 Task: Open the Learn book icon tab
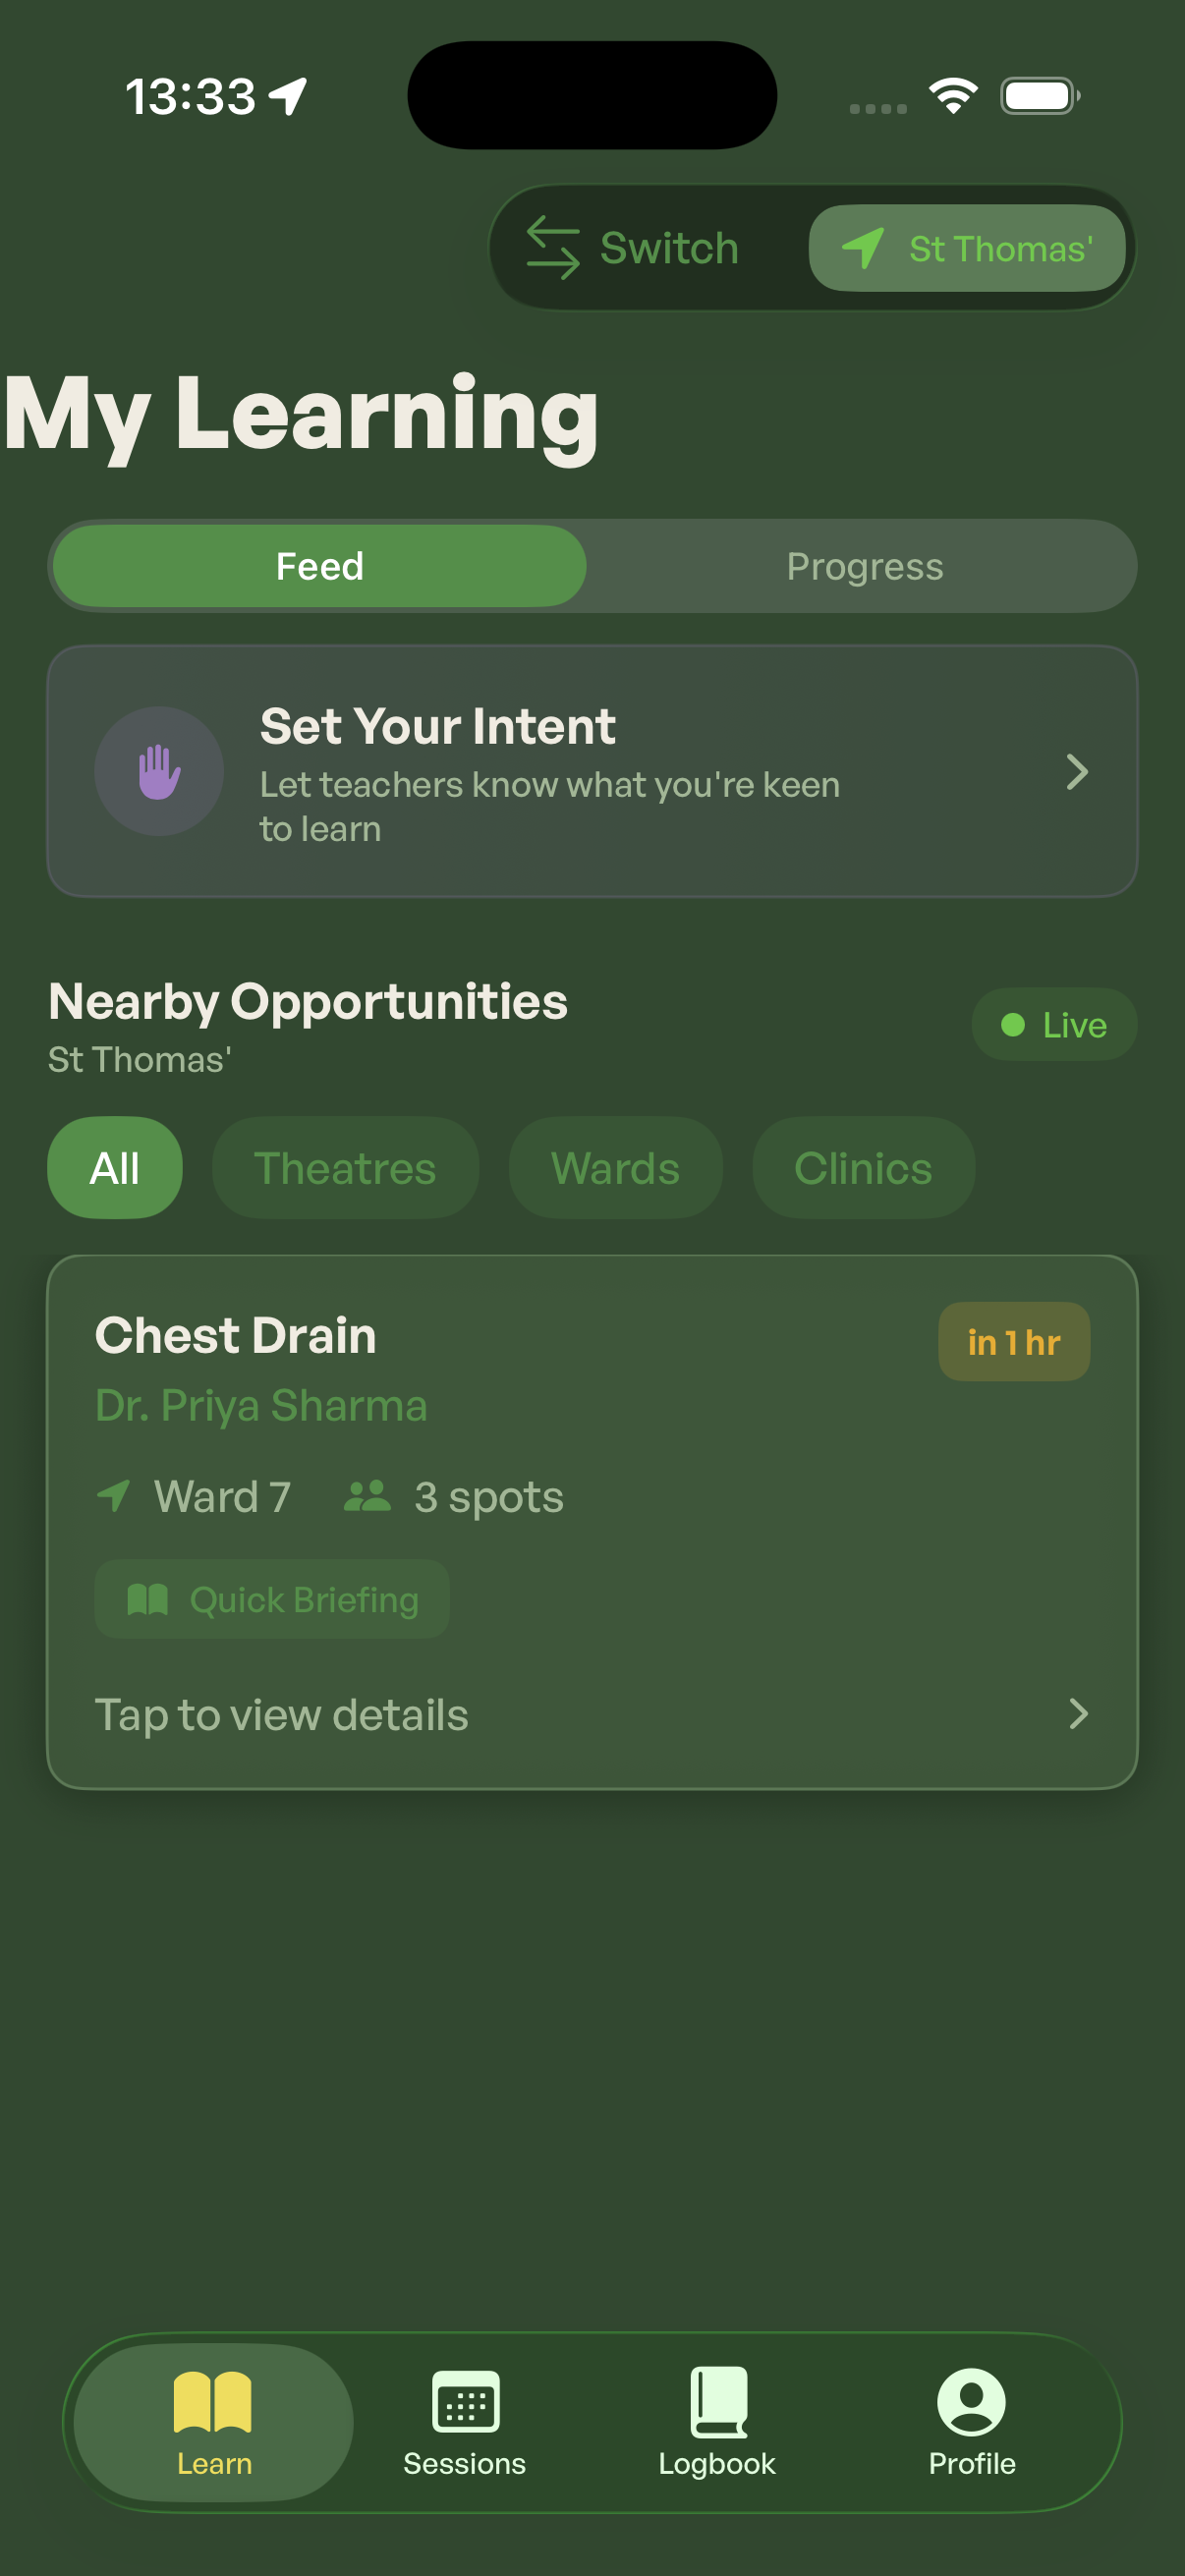point(213,2401)
